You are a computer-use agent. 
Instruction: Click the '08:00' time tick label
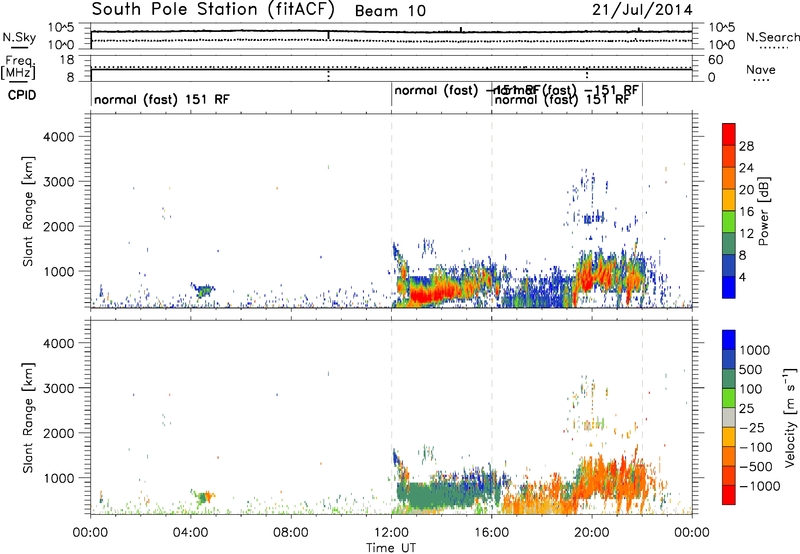[x=291, y=533]
